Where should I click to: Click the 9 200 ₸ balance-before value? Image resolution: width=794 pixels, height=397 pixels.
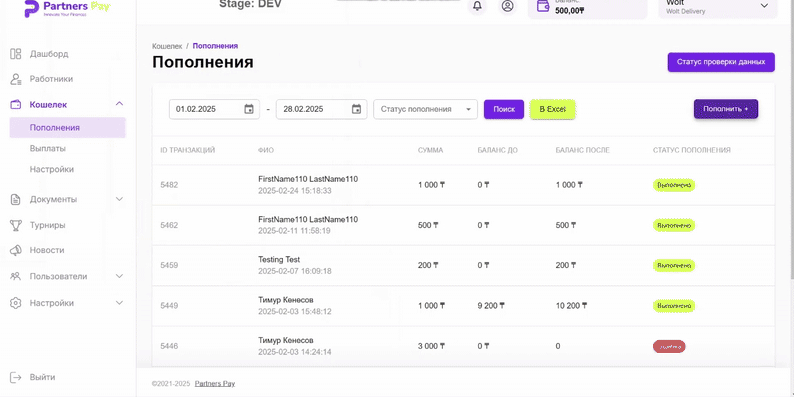491,306
